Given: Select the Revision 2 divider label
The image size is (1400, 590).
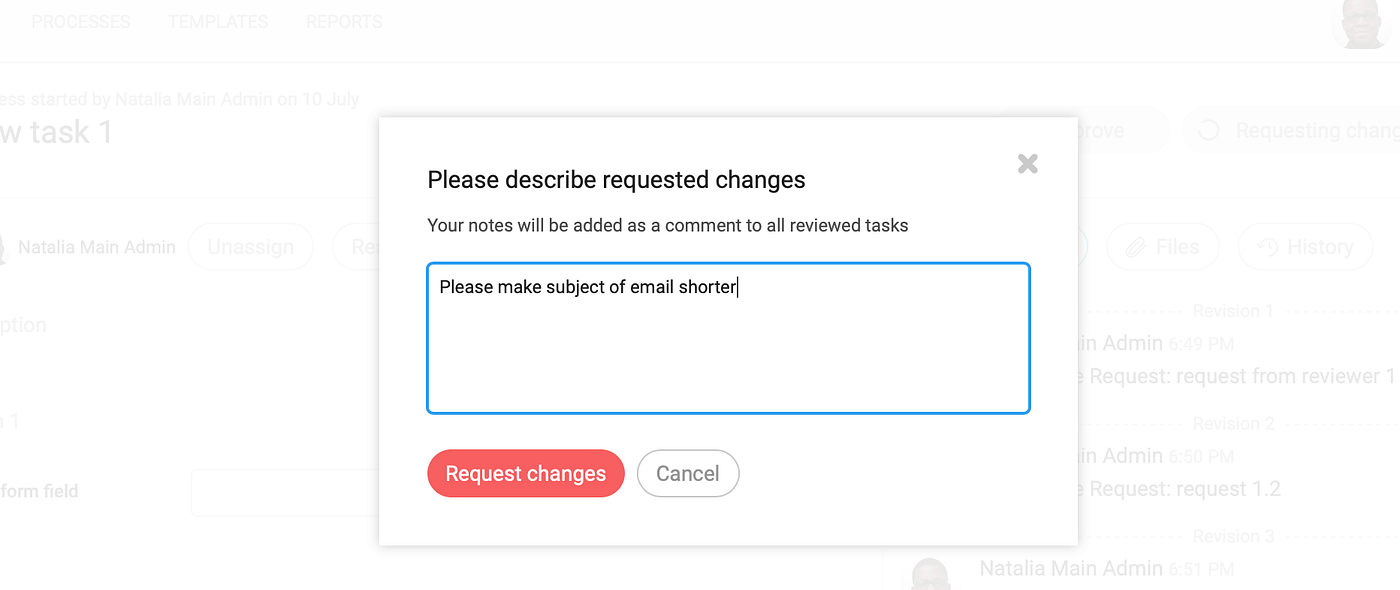Looking at the screenshot, I should [1233, 423].
